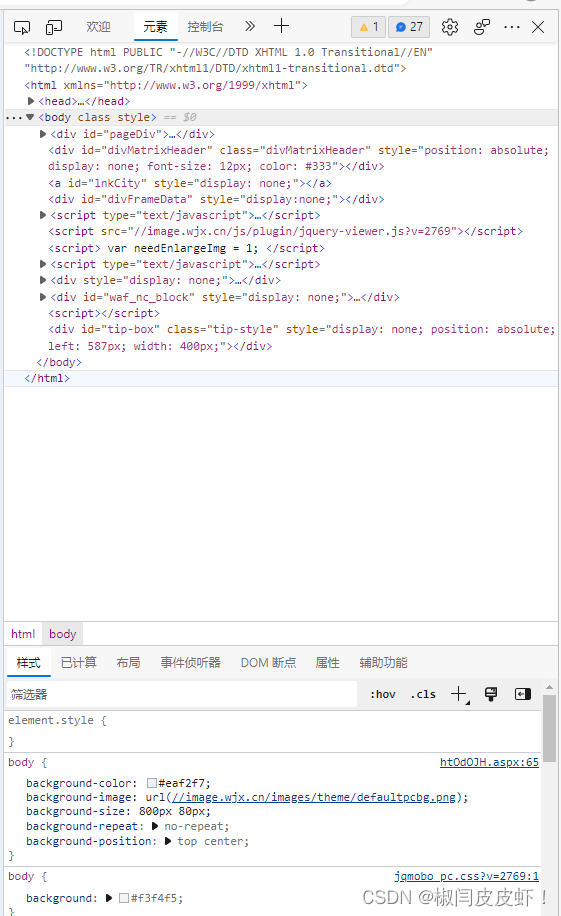This screenshot has height=916, width=561.
Task: Switch to the 元素 tab
Action: [x=155, y=27]
